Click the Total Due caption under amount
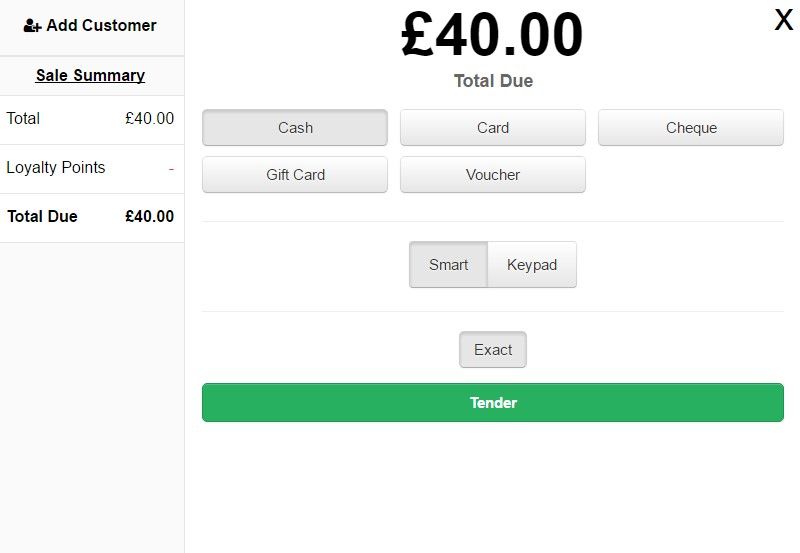 pos(493,81)
